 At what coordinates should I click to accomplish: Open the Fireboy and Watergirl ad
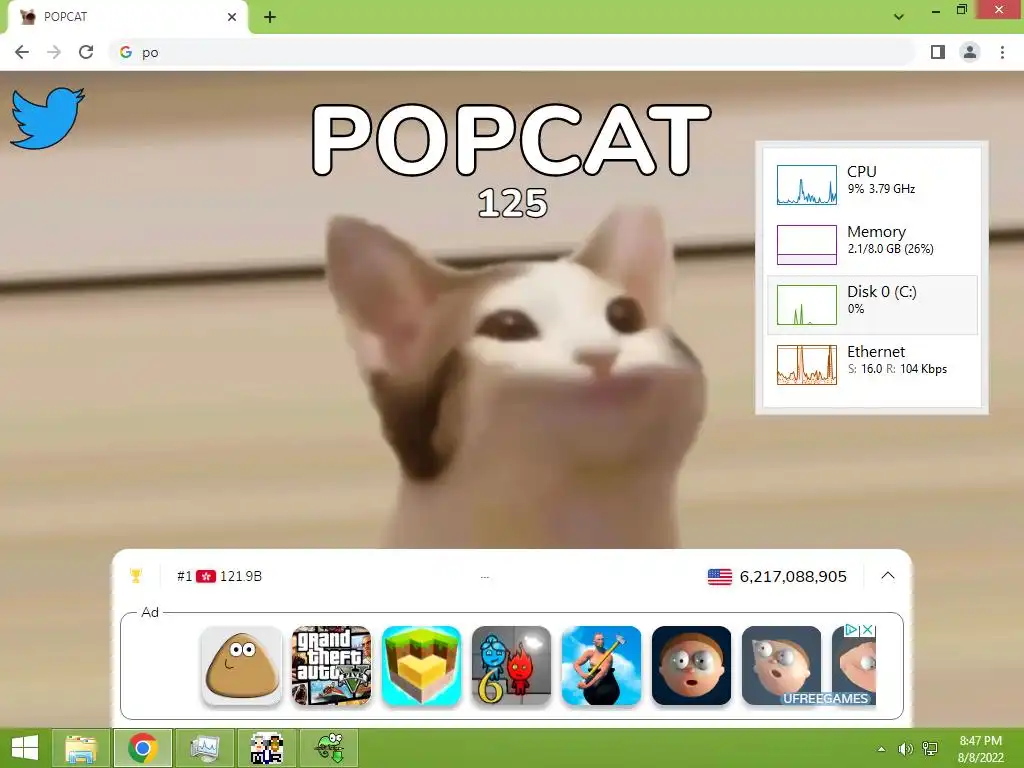tap(511, 665)
